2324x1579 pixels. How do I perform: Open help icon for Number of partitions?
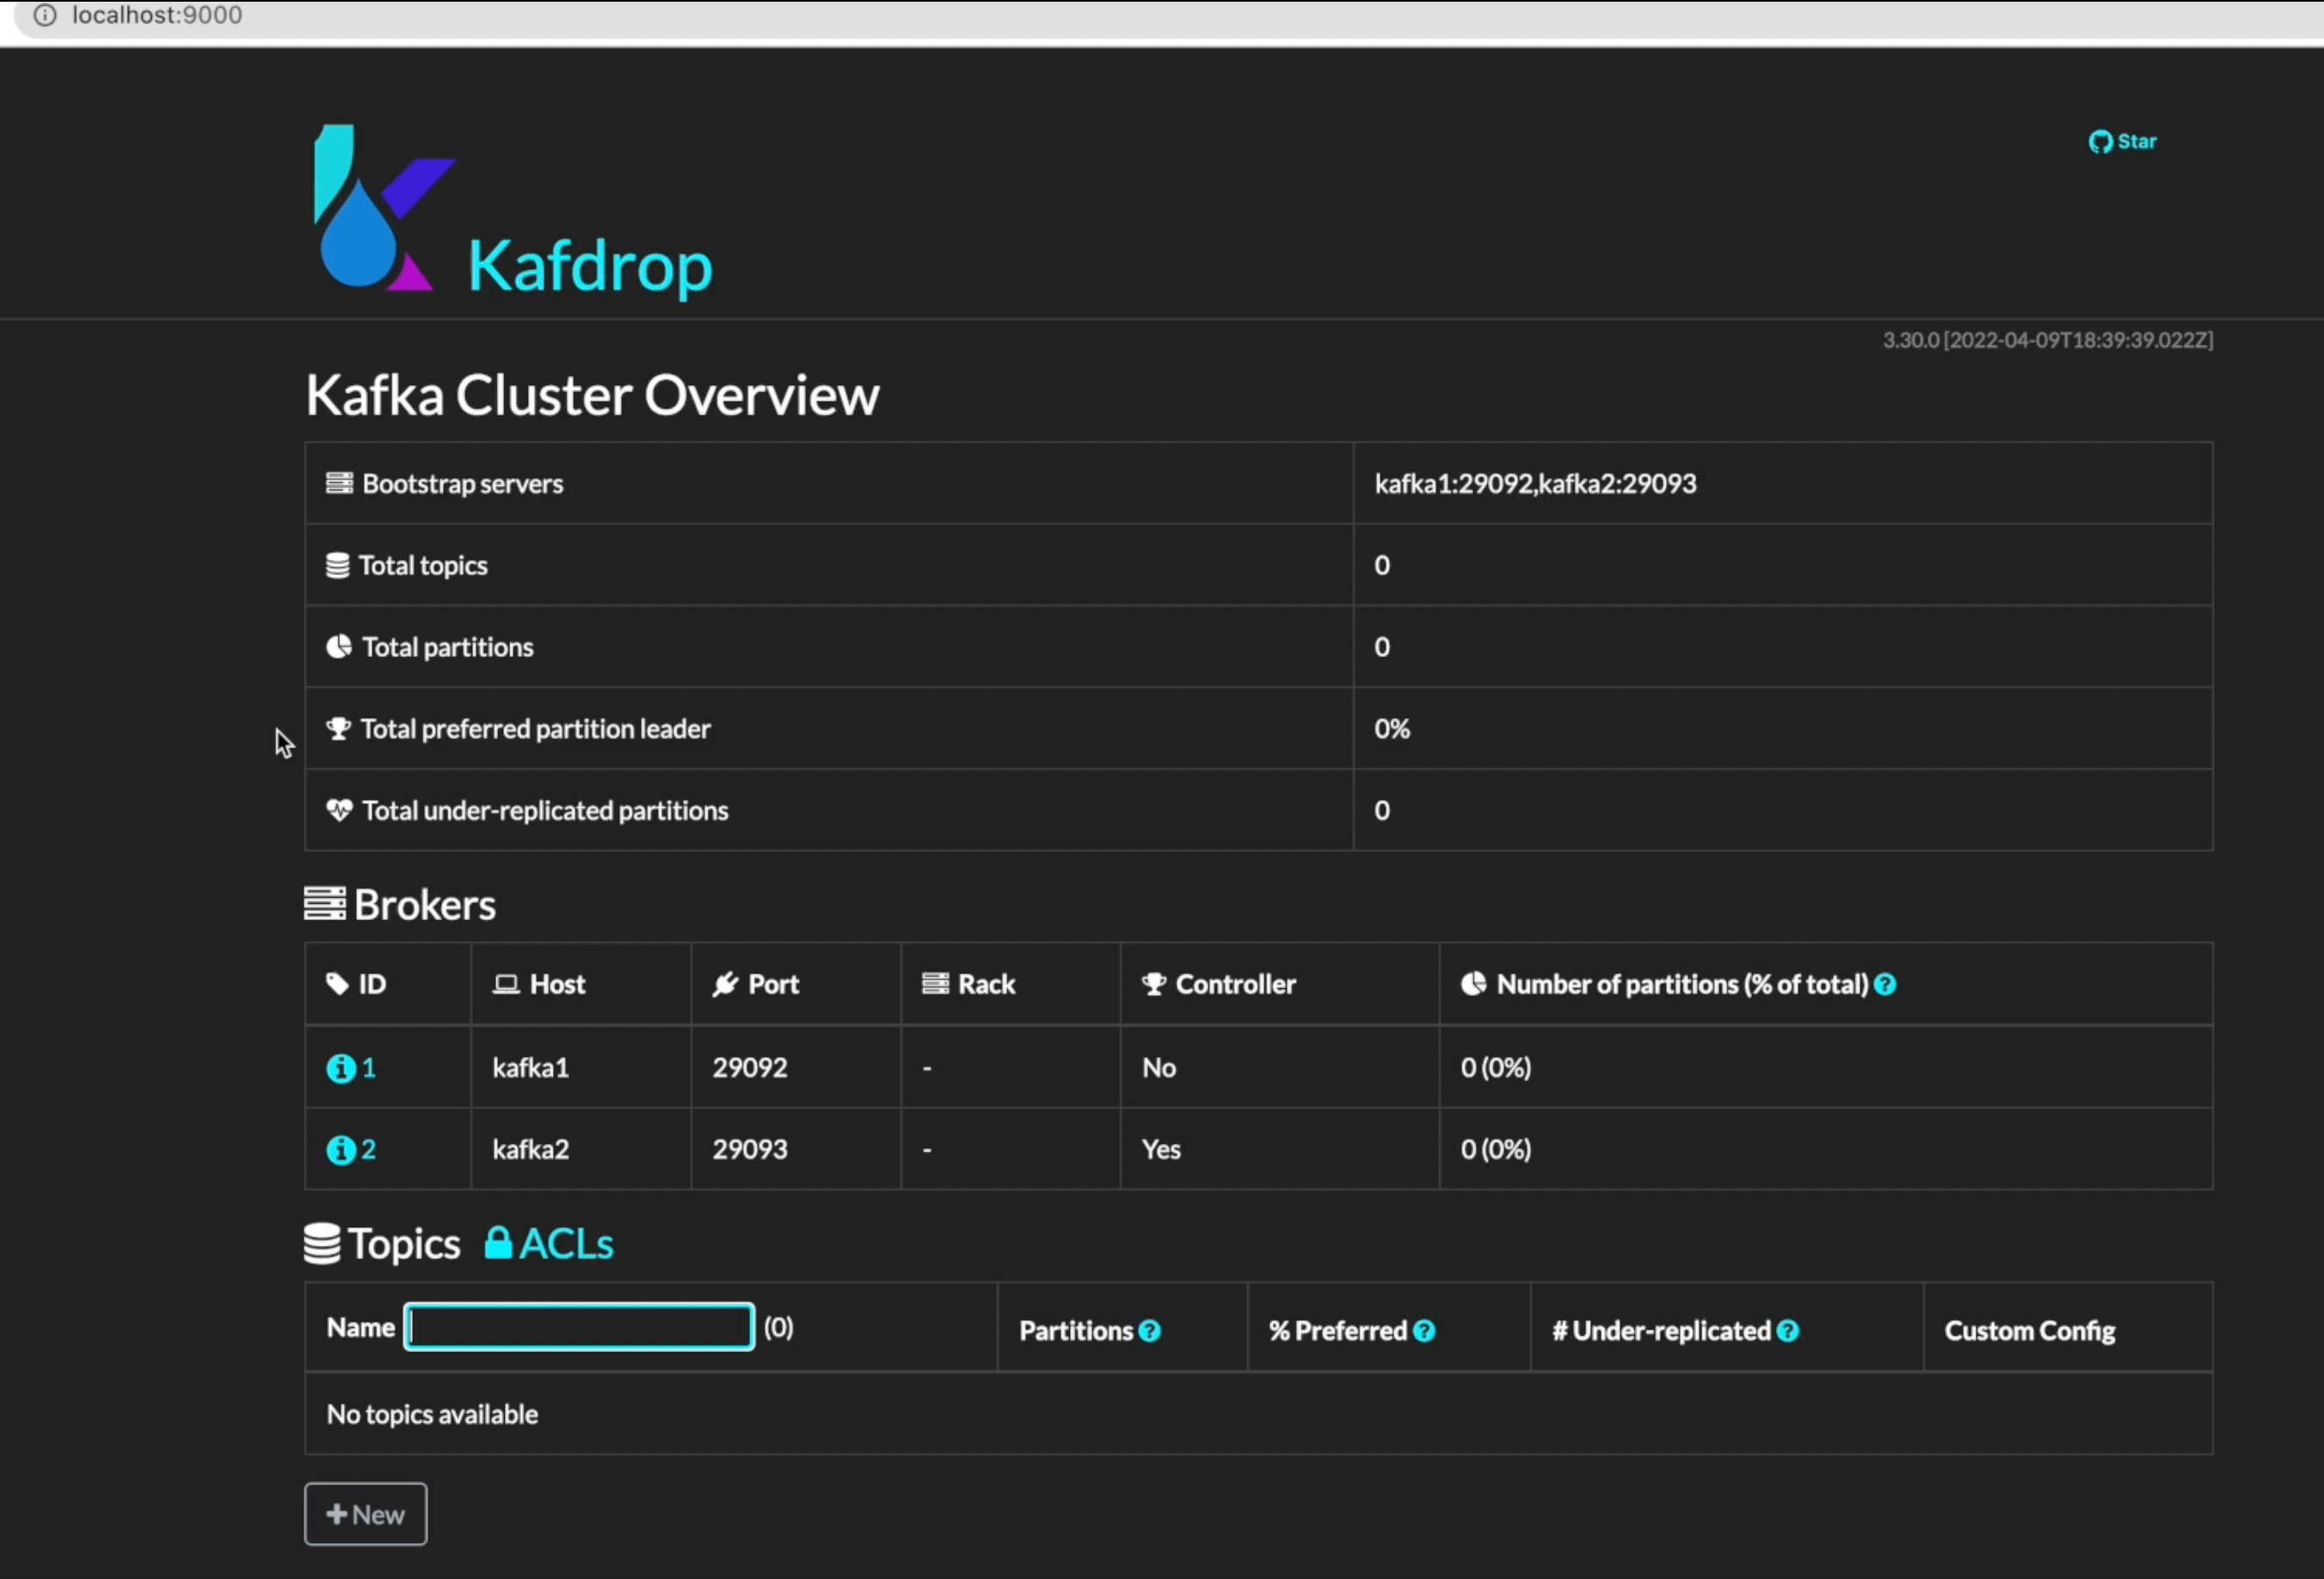(1885, 985)
